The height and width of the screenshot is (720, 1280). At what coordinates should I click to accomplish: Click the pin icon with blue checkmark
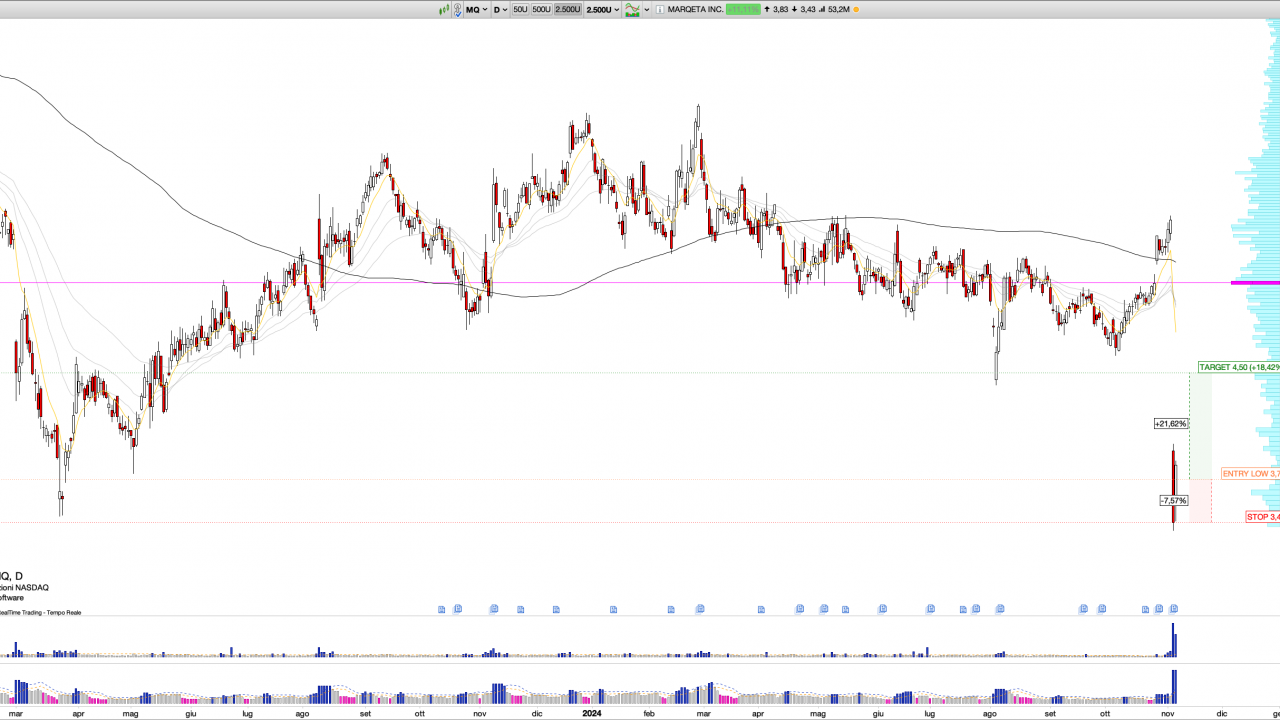[x=458, y=10]
